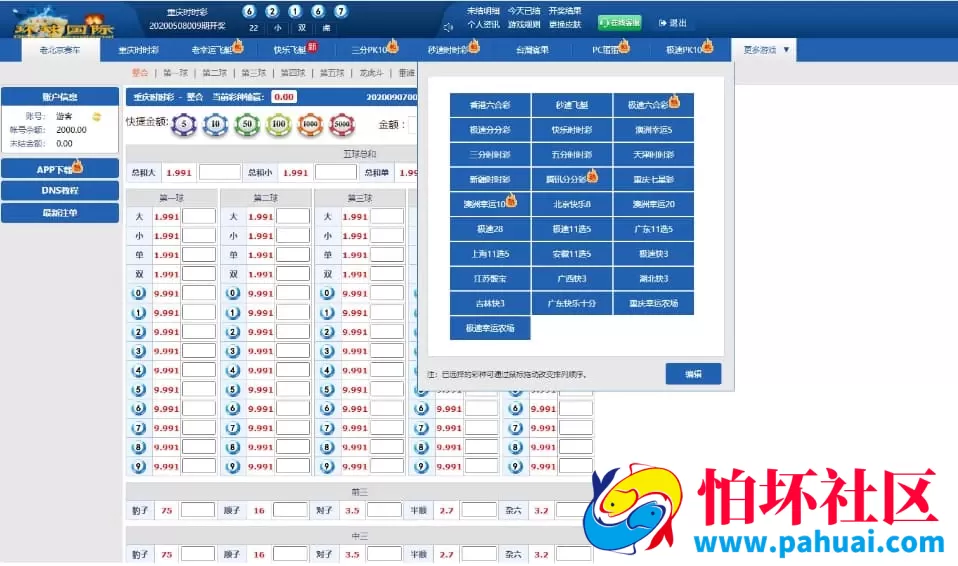Click ball 9 icon in 第三球 column
This screenshot has height=566, width=958.
tap(327, 466)
